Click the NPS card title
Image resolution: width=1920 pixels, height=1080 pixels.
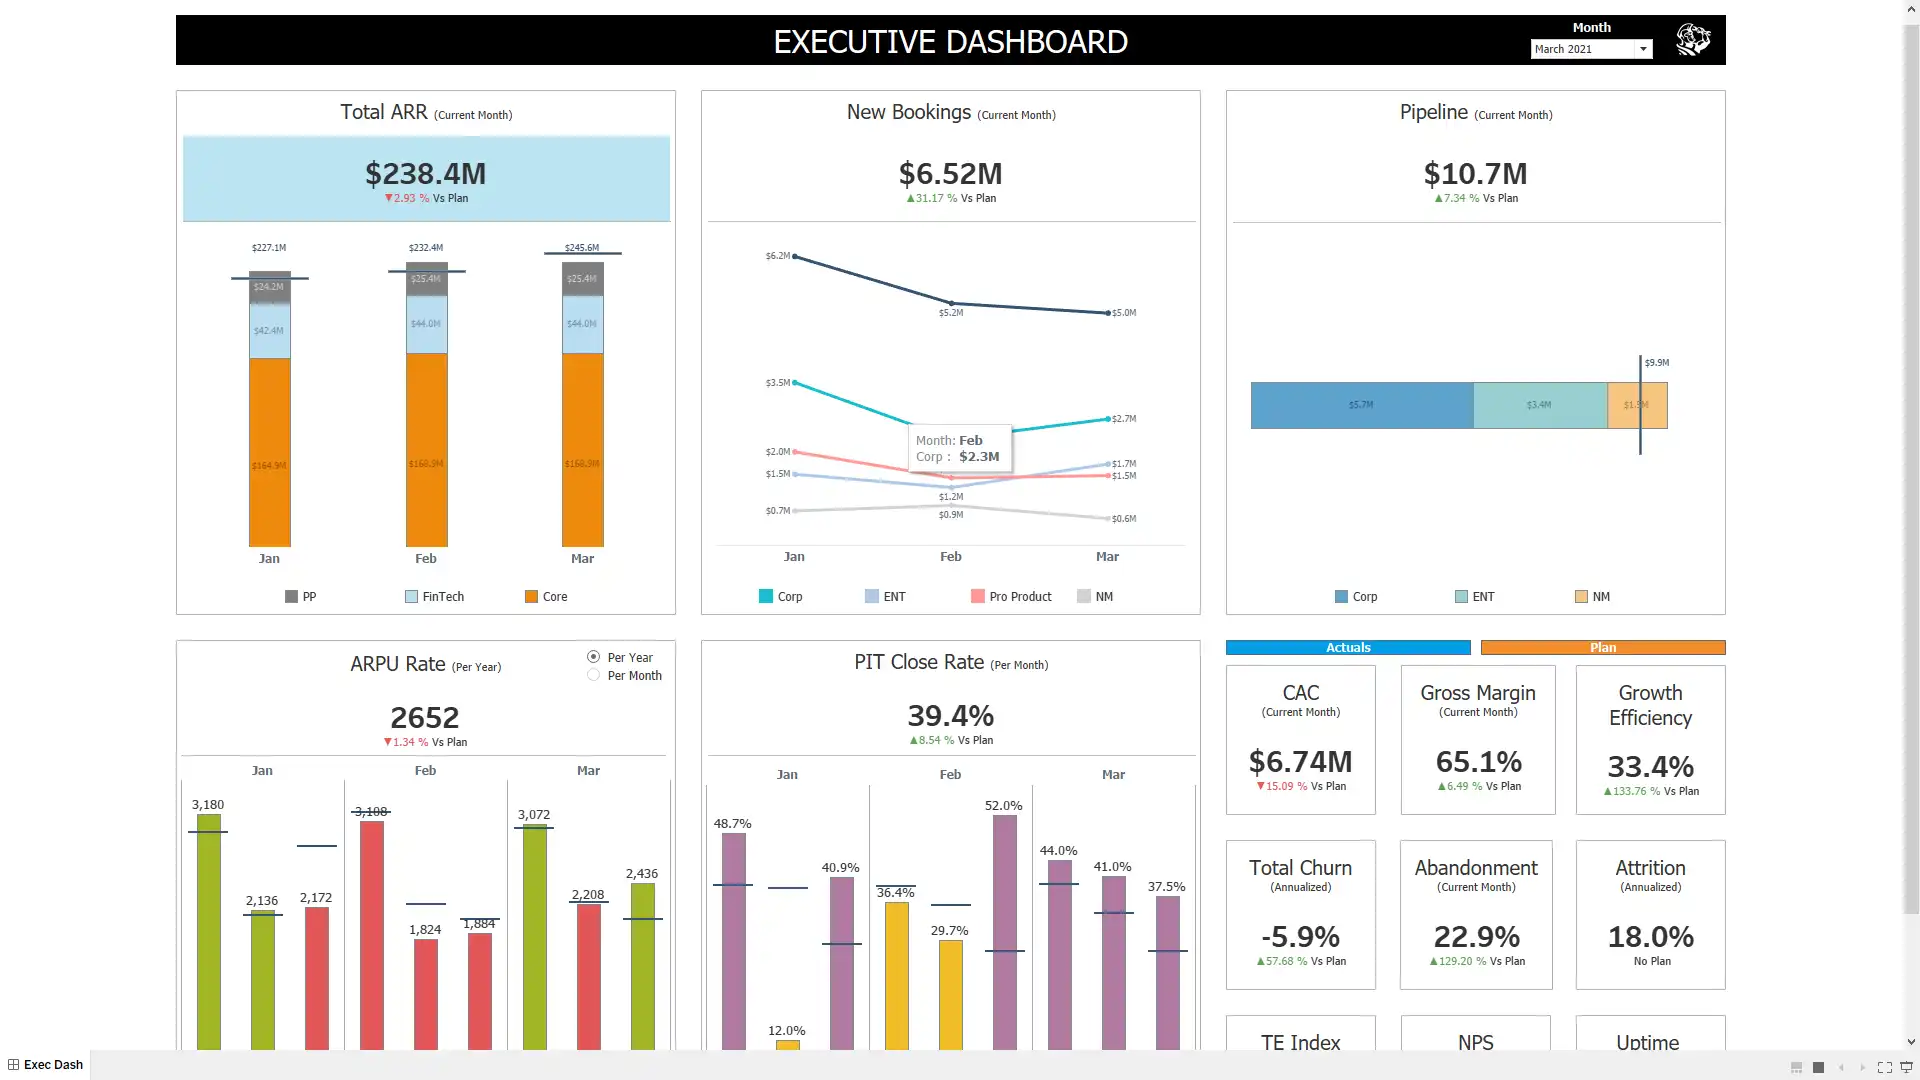click(x=1476, y=1042)
